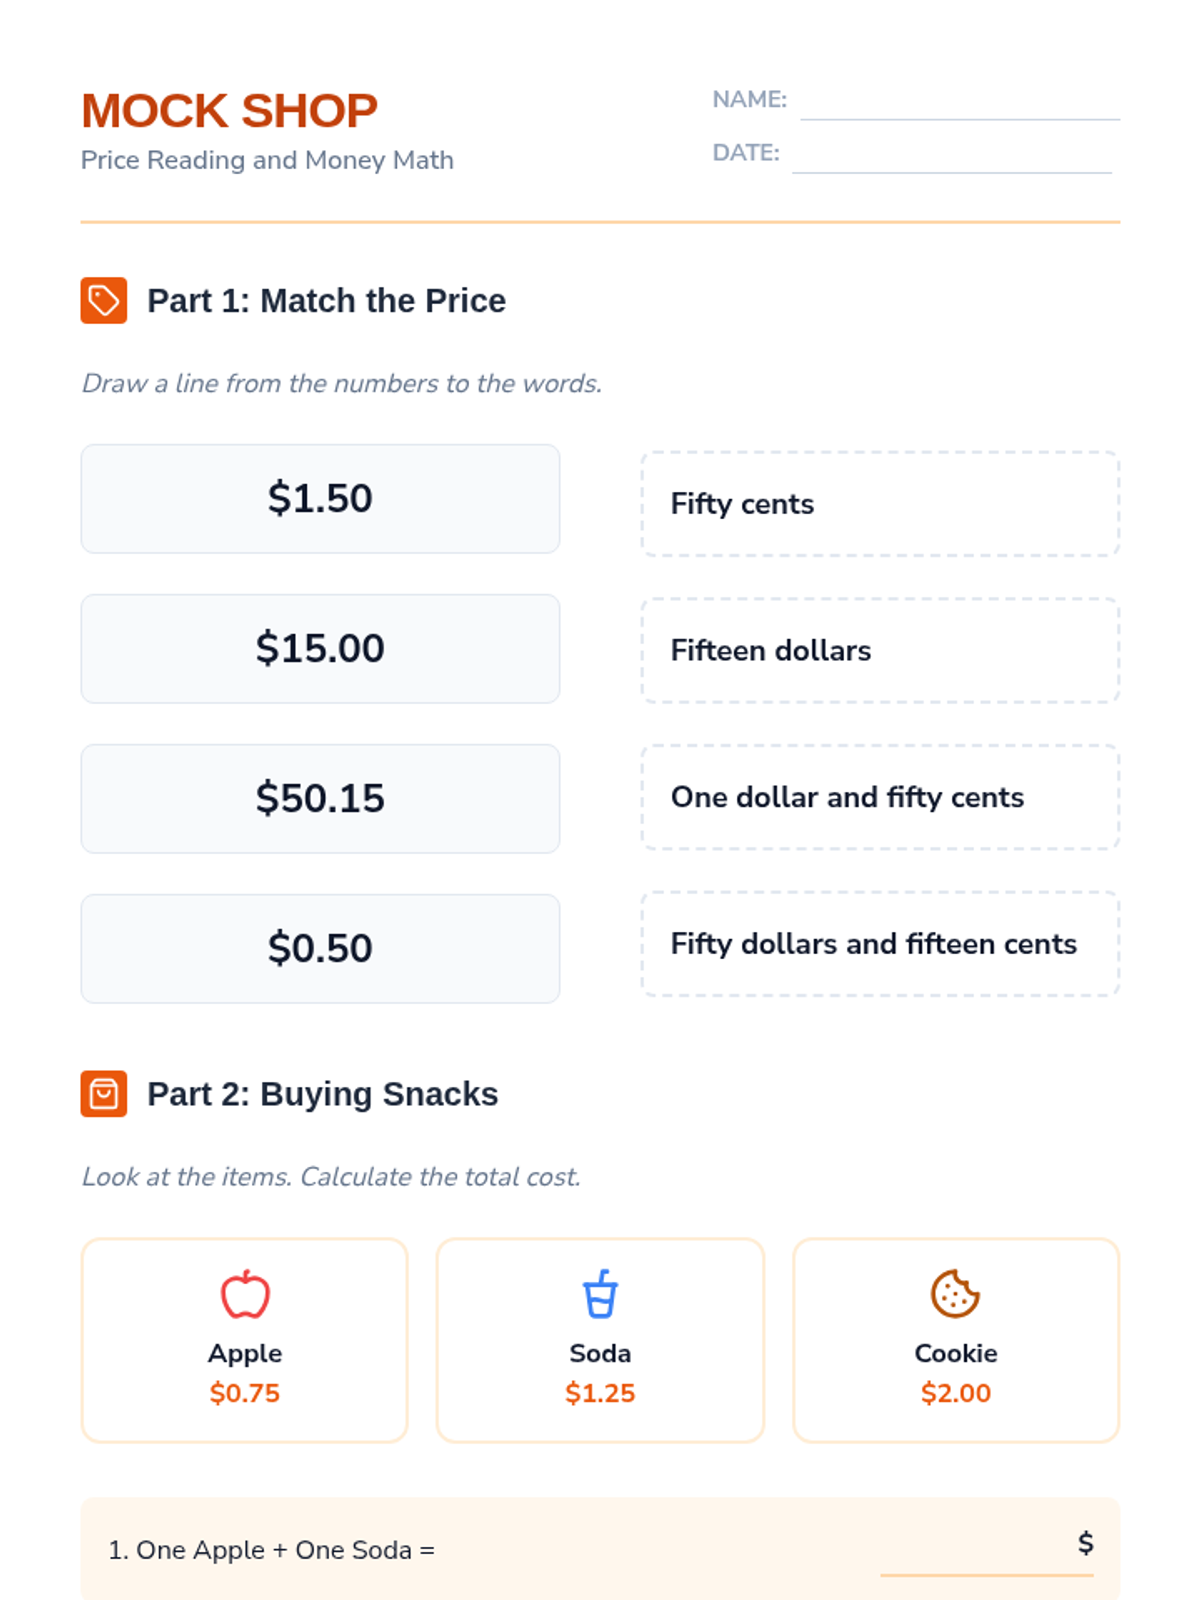This screenshot has height=1600, width=1200.
Task: Click the MOCK SHOP title heading
Action: [x=229, y=111]
